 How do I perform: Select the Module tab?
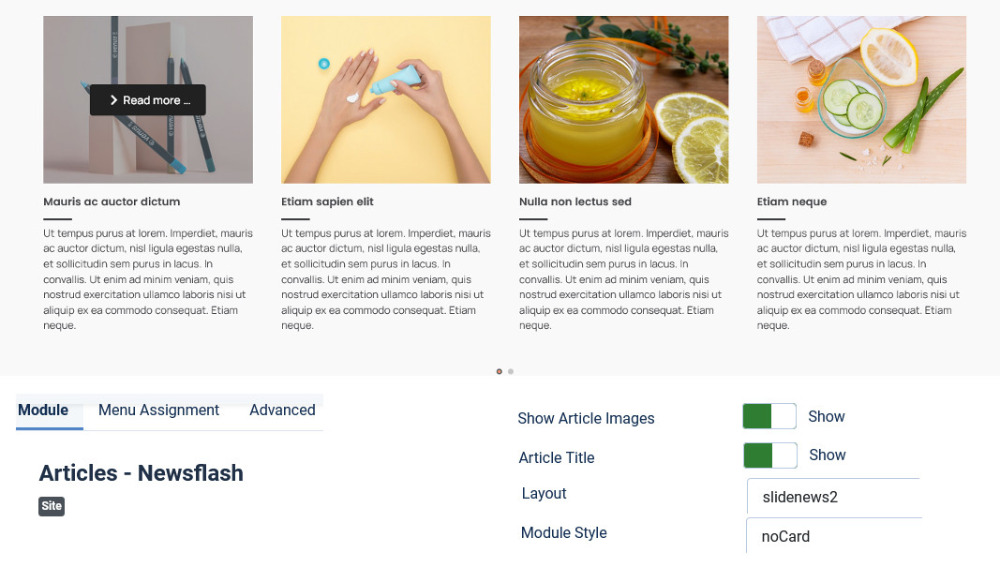tap(43, 410)
